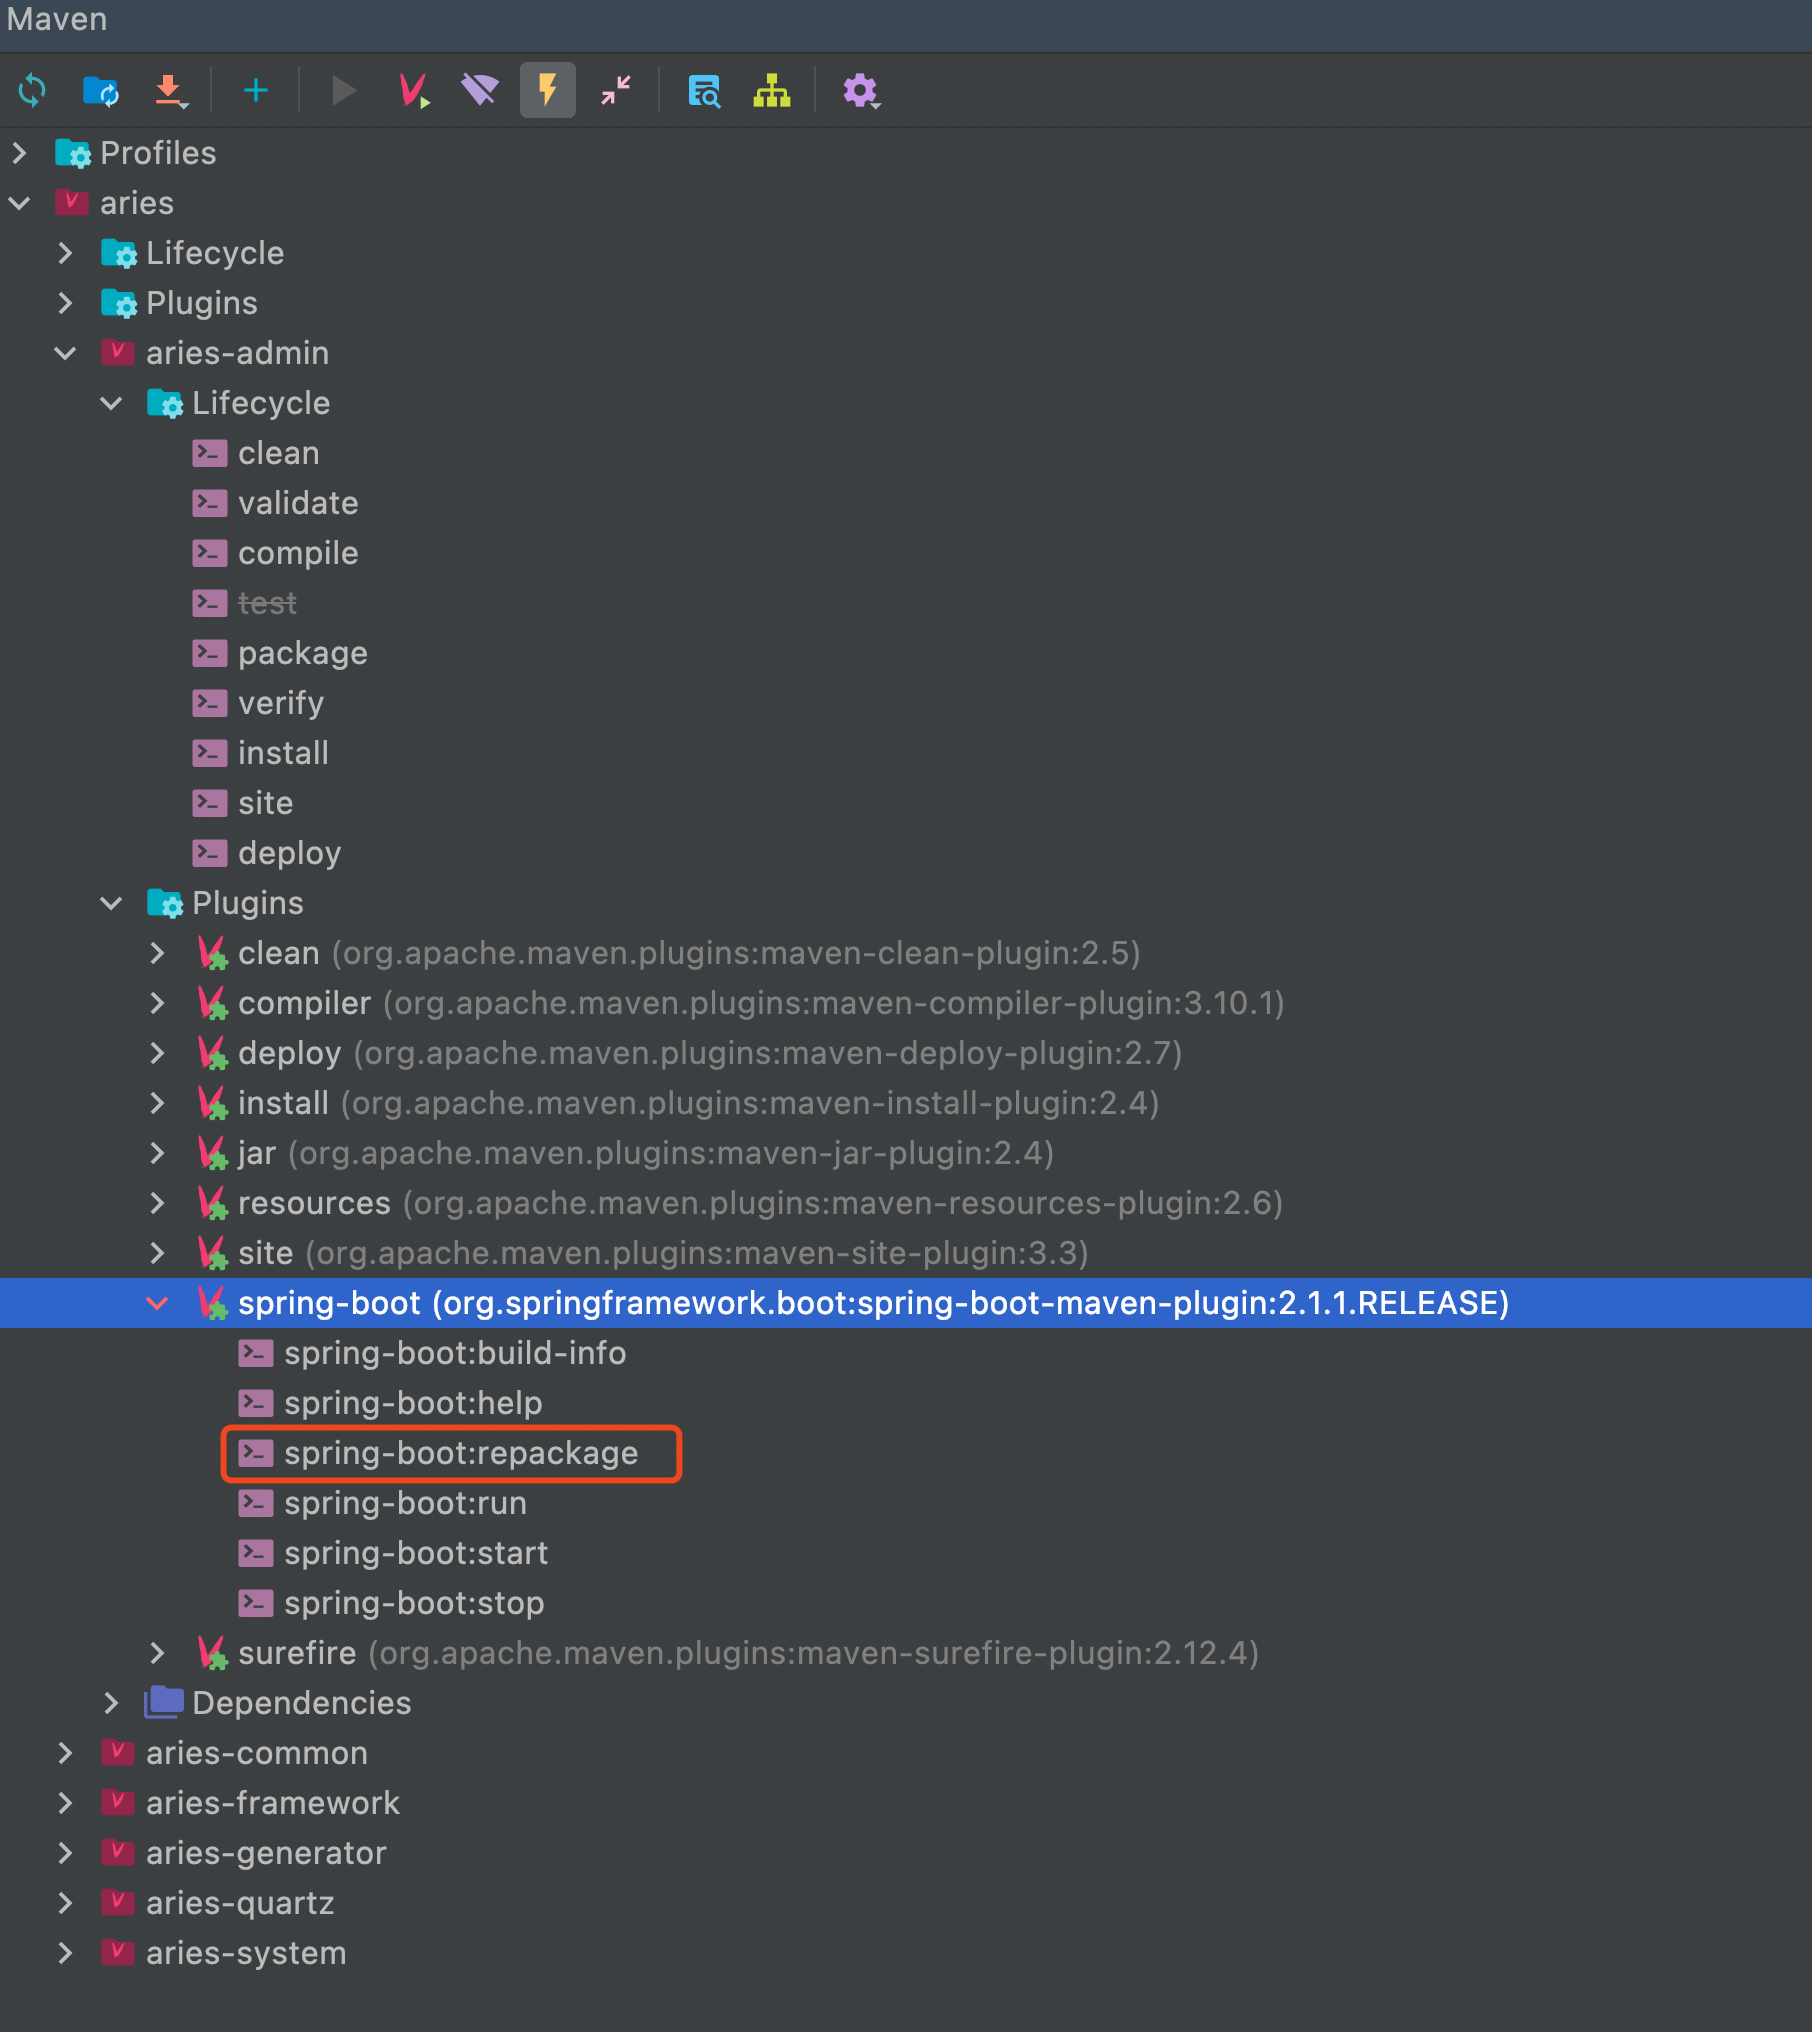1812x2032 pixels.
Task: Toggle Skip Tests Mode lightning button
Action: 548,91
